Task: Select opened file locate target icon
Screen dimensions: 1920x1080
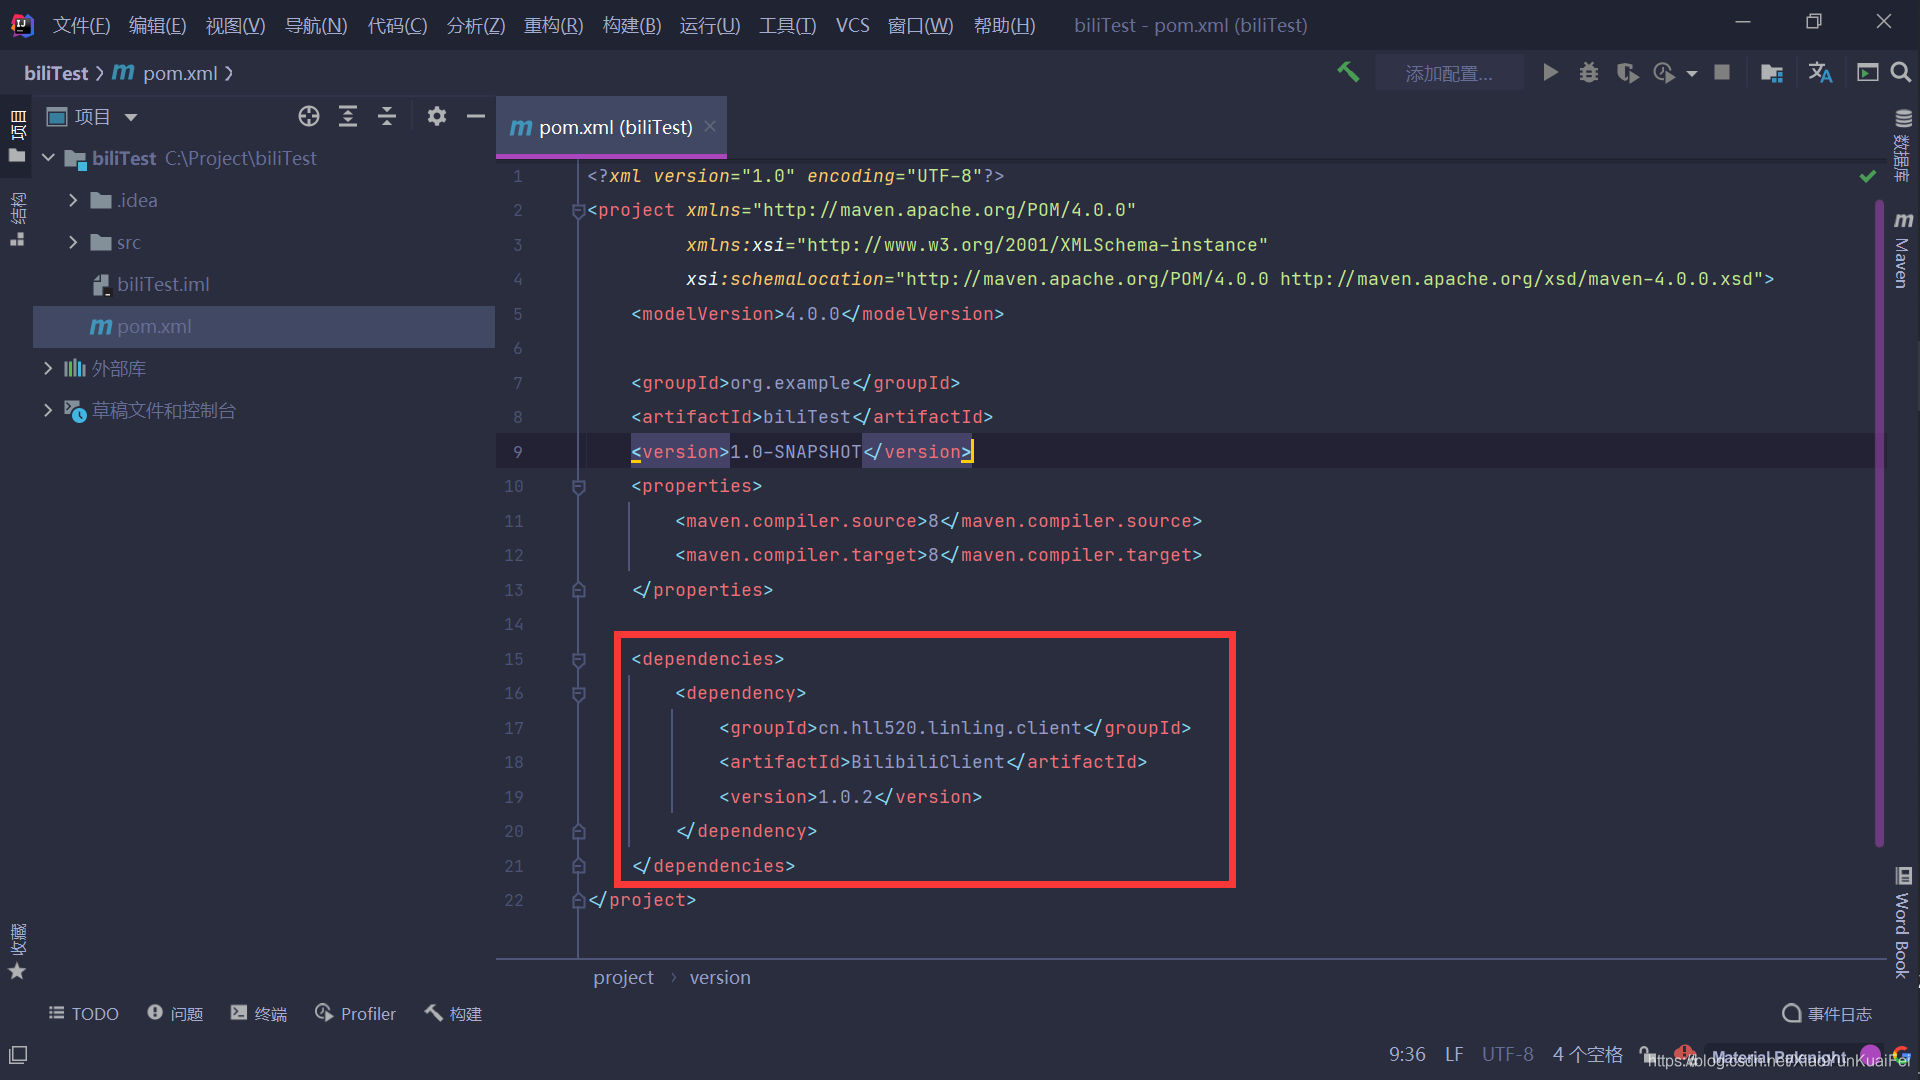Action: 309,116
